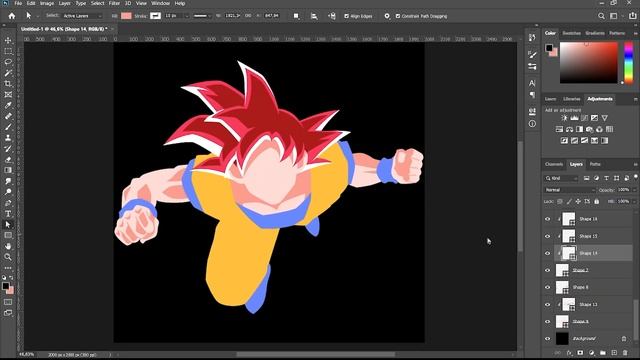The image size is (640, 360).
Task: Open the layer Fill percentage dropdown
Action: click(x=633, y=201)
